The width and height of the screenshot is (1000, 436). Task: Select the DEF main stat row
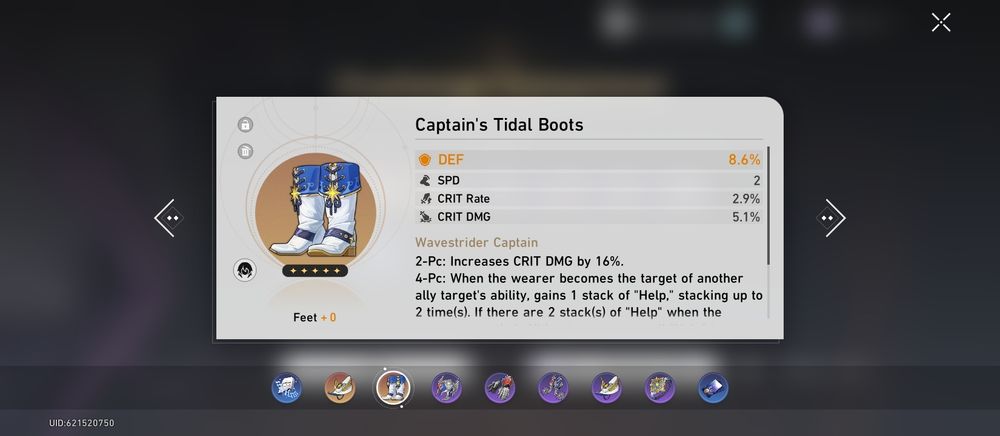point(589,160)
